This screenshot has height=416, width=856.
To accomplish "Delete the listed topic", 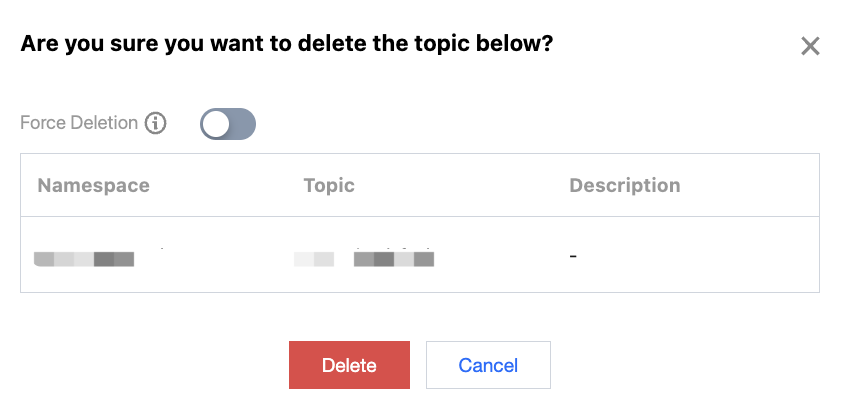I will click(349, 365).
